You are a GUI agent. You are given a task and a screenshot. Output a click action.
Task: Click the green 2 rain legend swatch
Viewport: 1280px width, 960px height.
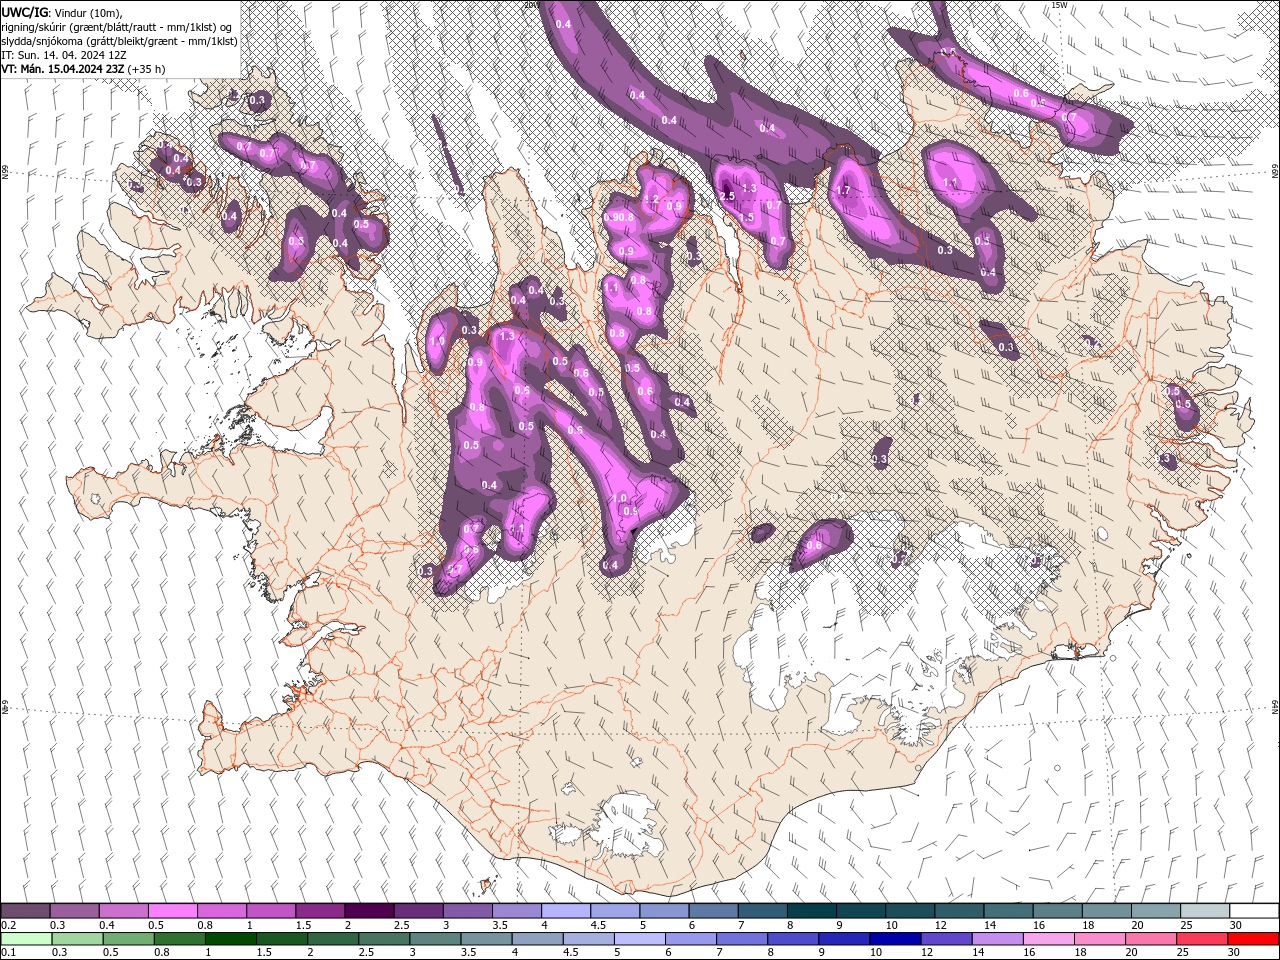(x=332, y=939)
